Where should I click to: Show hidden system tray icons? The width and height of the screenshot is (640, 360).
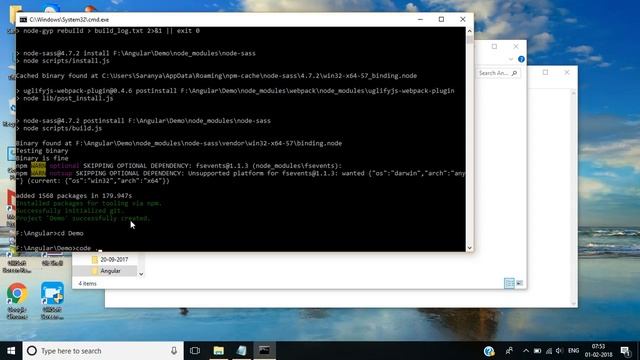pos(526,351)
